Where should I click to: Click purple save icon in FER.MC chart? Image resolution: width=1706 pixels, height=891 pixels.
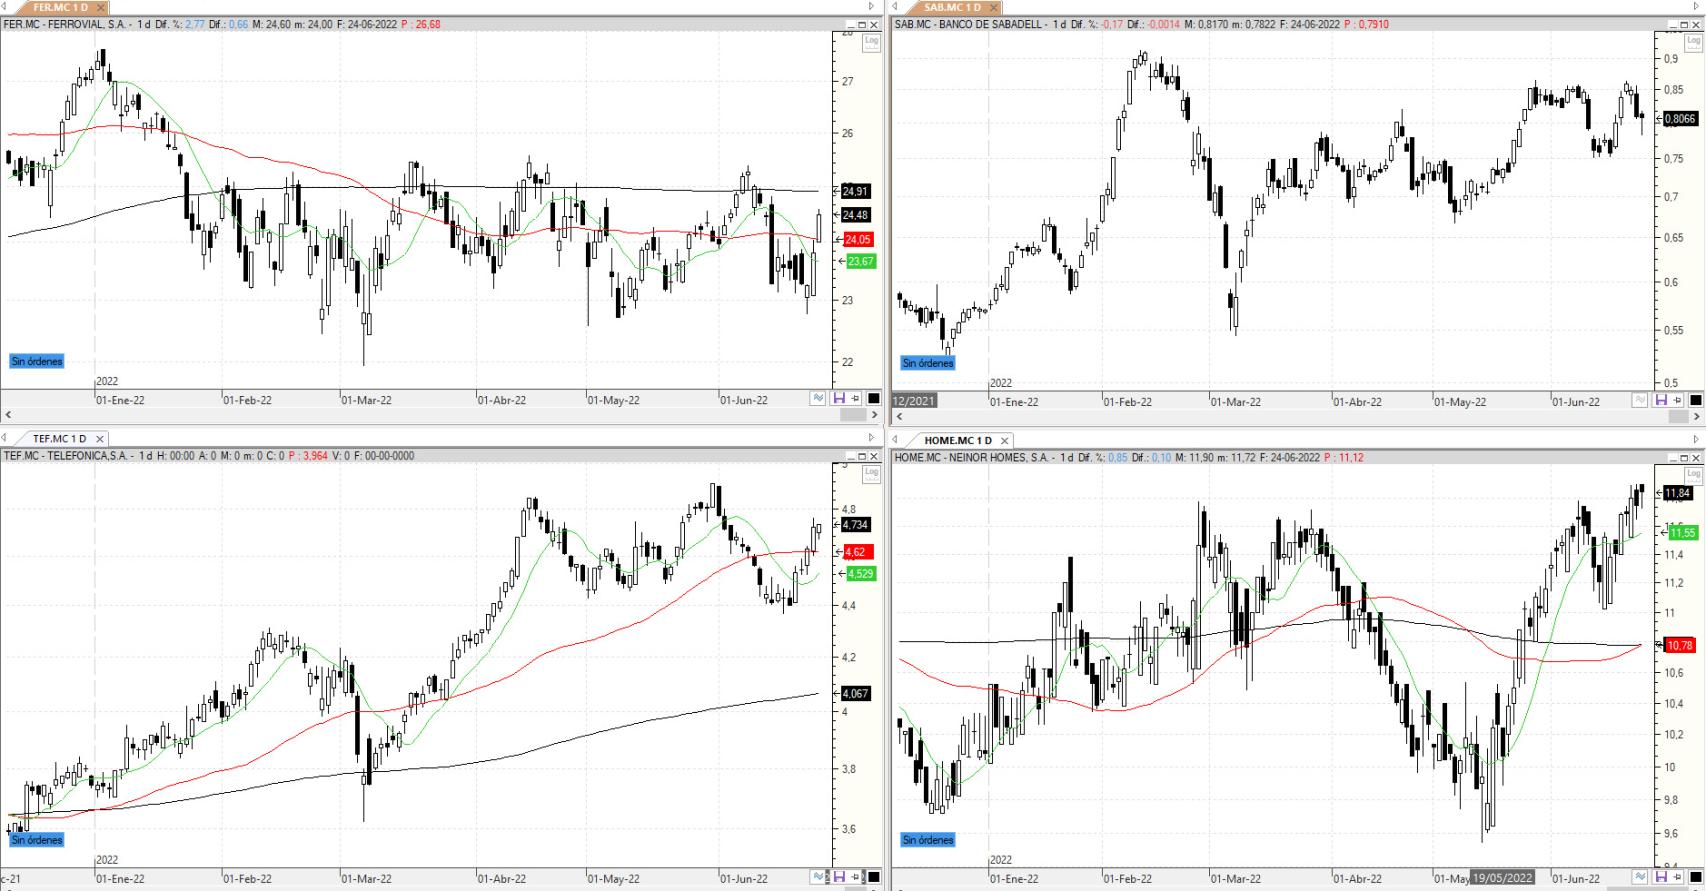click(x=838, y=398)
